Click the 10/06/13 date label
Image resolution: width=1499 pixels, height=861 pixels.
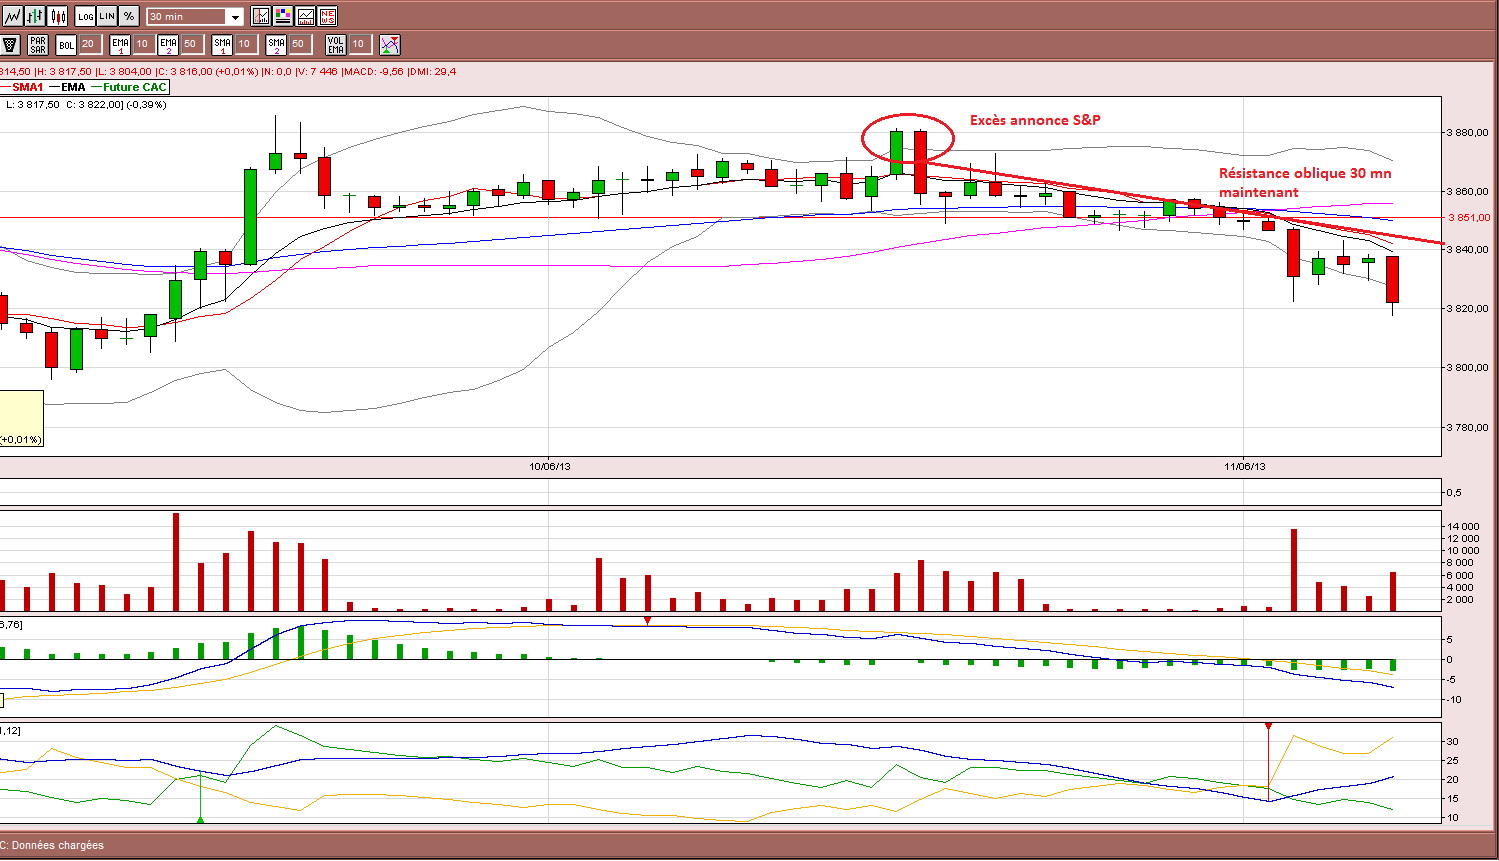coord(550,466)
